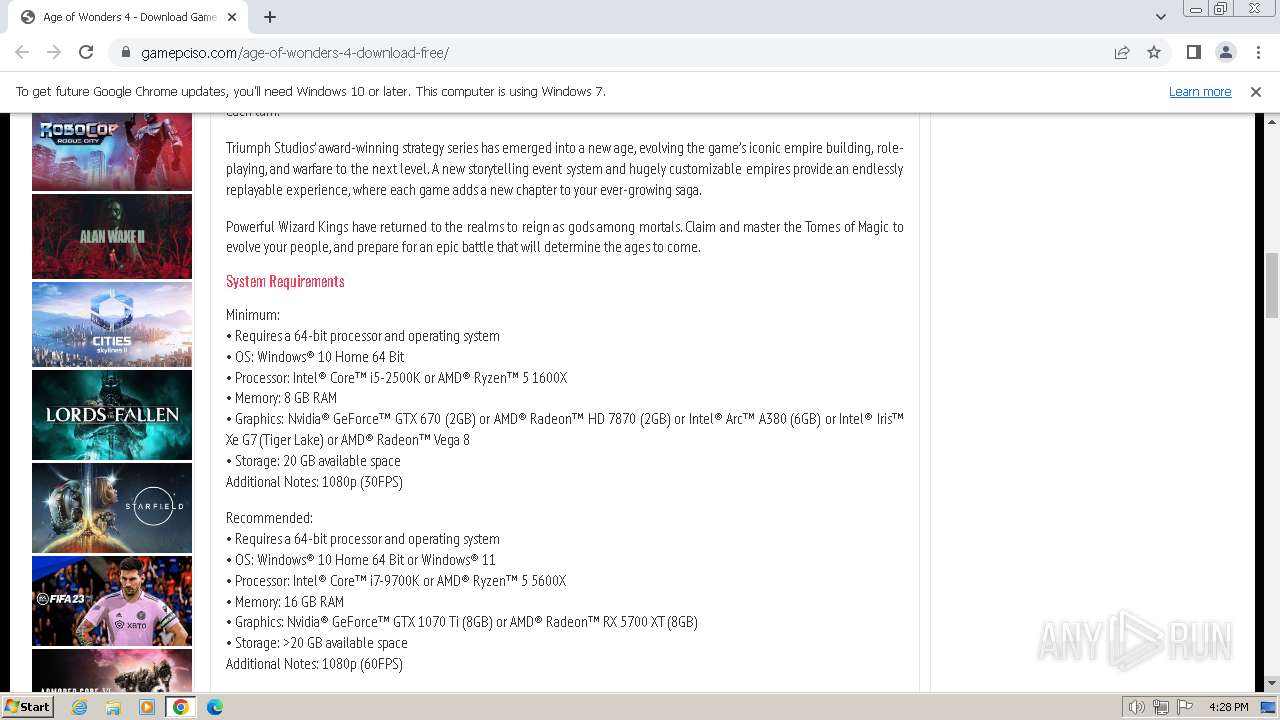Open the Lords of the Fallen thumbnail
1280x720 pixels.
[112, 414]
